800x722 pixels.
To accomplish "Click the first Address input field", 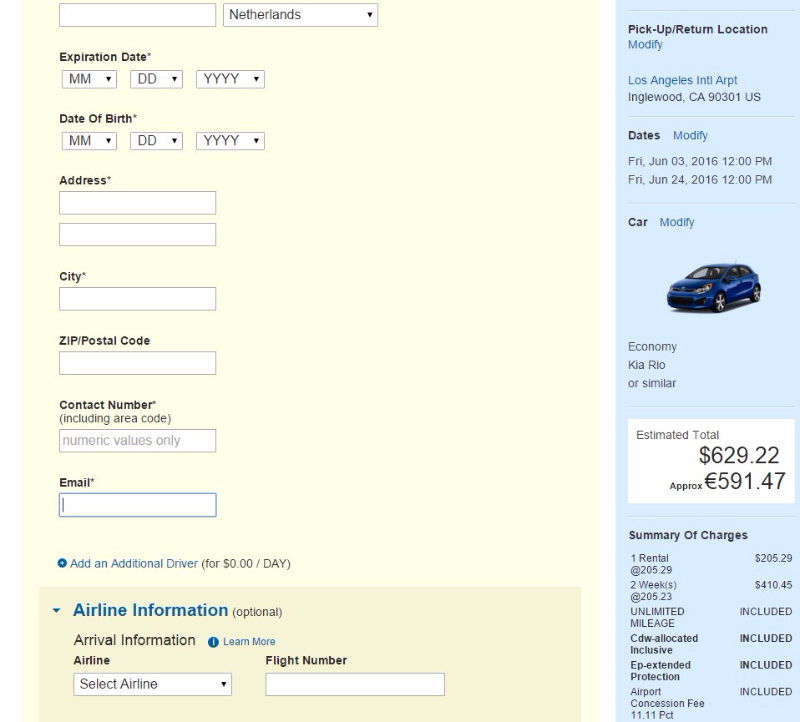I will 137,203.
